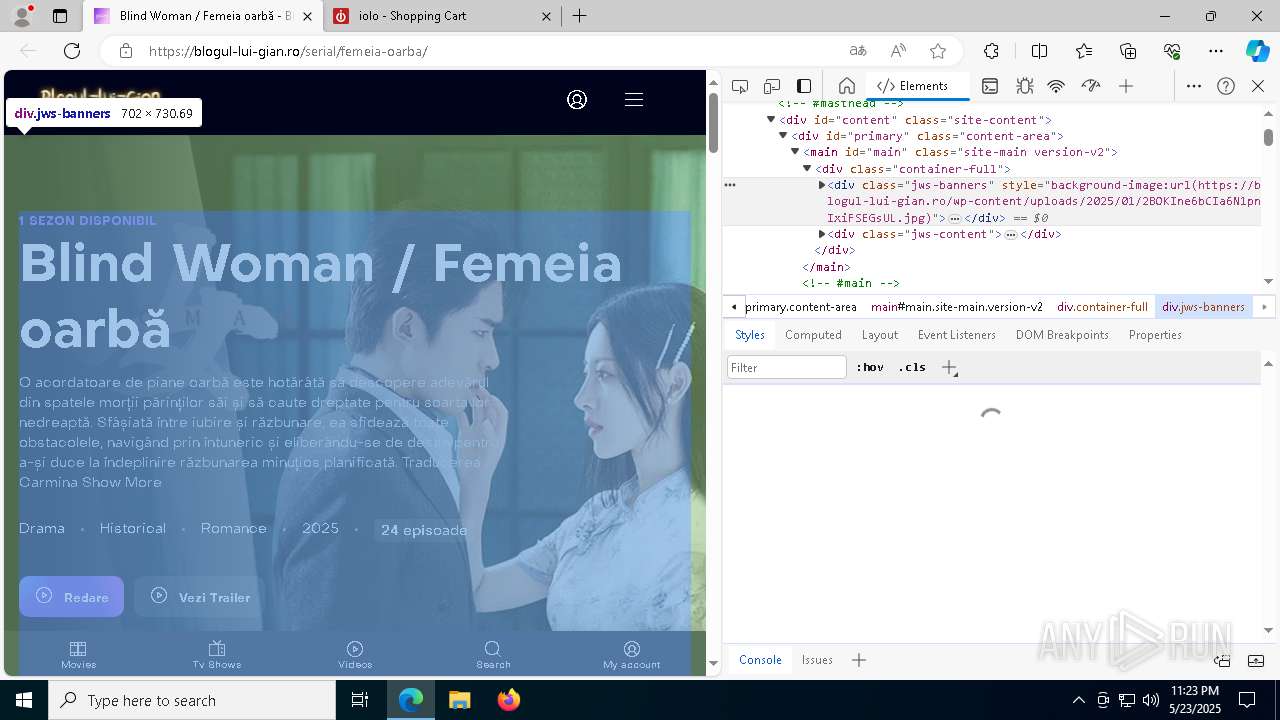Open the website account profile icon
This screenshot has height=720, width=1280.
click(577, 99)
